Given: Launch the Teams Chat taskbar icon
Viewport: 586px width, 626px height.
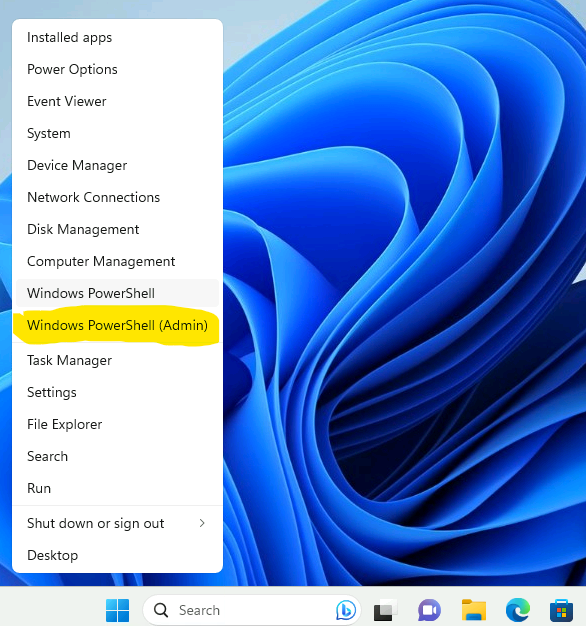Looking at the screenshot, I should click(x=429, y=610).
